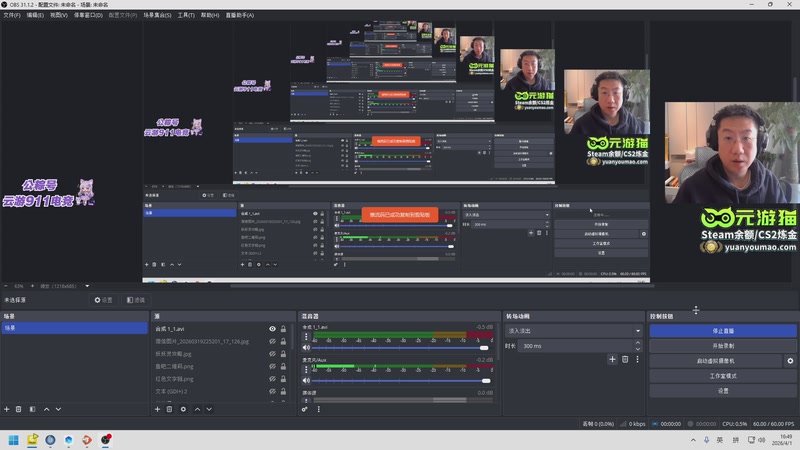Increase transition duration with the up stepper

(638, 343)
